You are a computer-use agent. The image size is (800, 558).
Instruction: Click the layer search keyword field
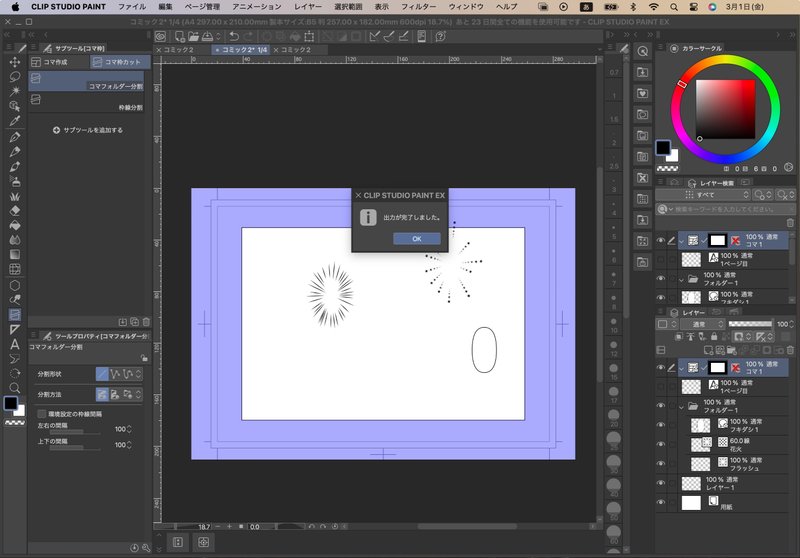click(x=724, y=209)
